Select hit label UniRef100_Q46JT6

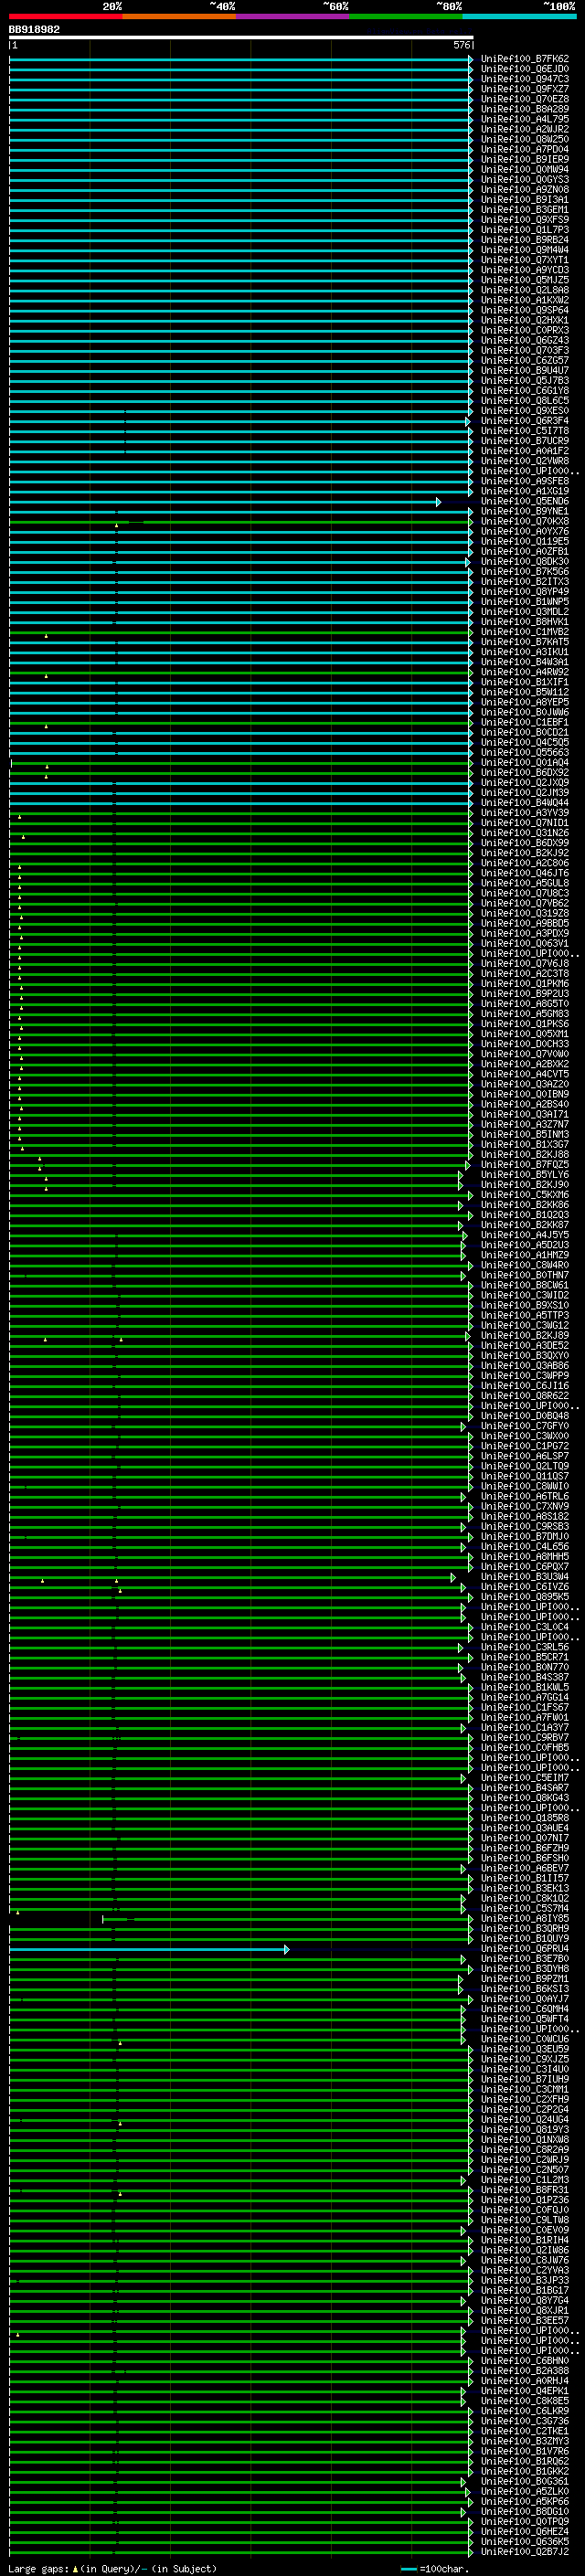[x=524, y=873]
